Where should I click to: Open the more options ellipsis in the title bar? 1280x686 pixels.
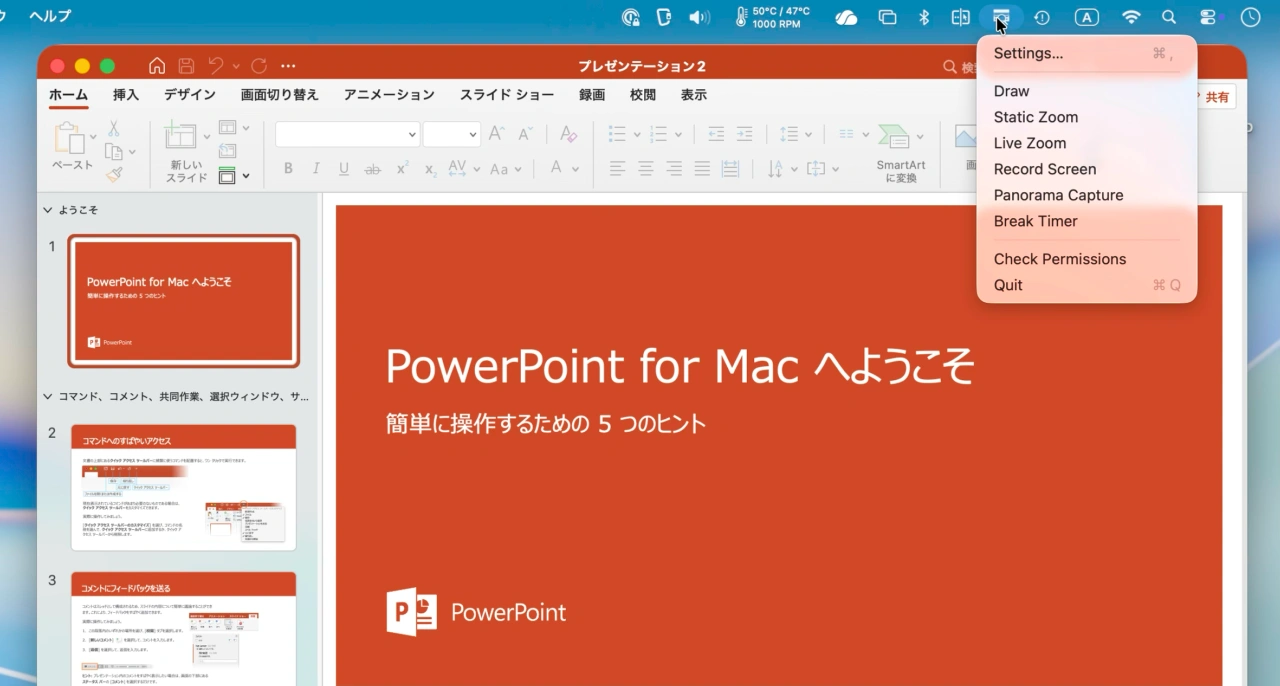[x=288, y=66]
